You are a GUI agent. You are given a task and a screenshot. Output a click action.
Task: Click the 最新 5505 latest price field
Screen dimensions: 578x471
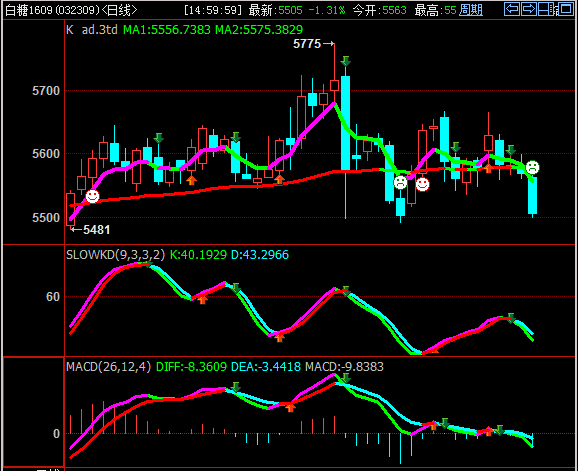point(275,10)
